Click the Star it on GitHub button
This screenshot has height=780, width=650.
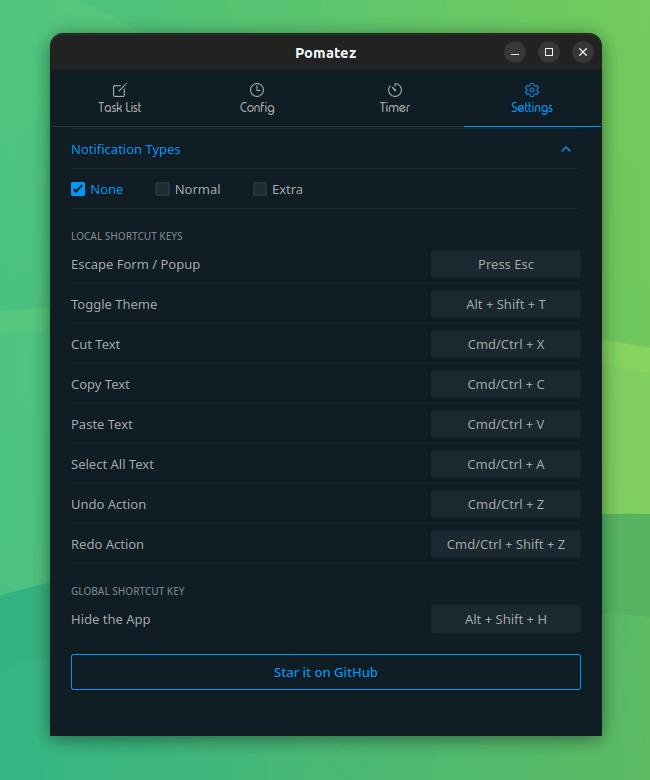[326, 672]
